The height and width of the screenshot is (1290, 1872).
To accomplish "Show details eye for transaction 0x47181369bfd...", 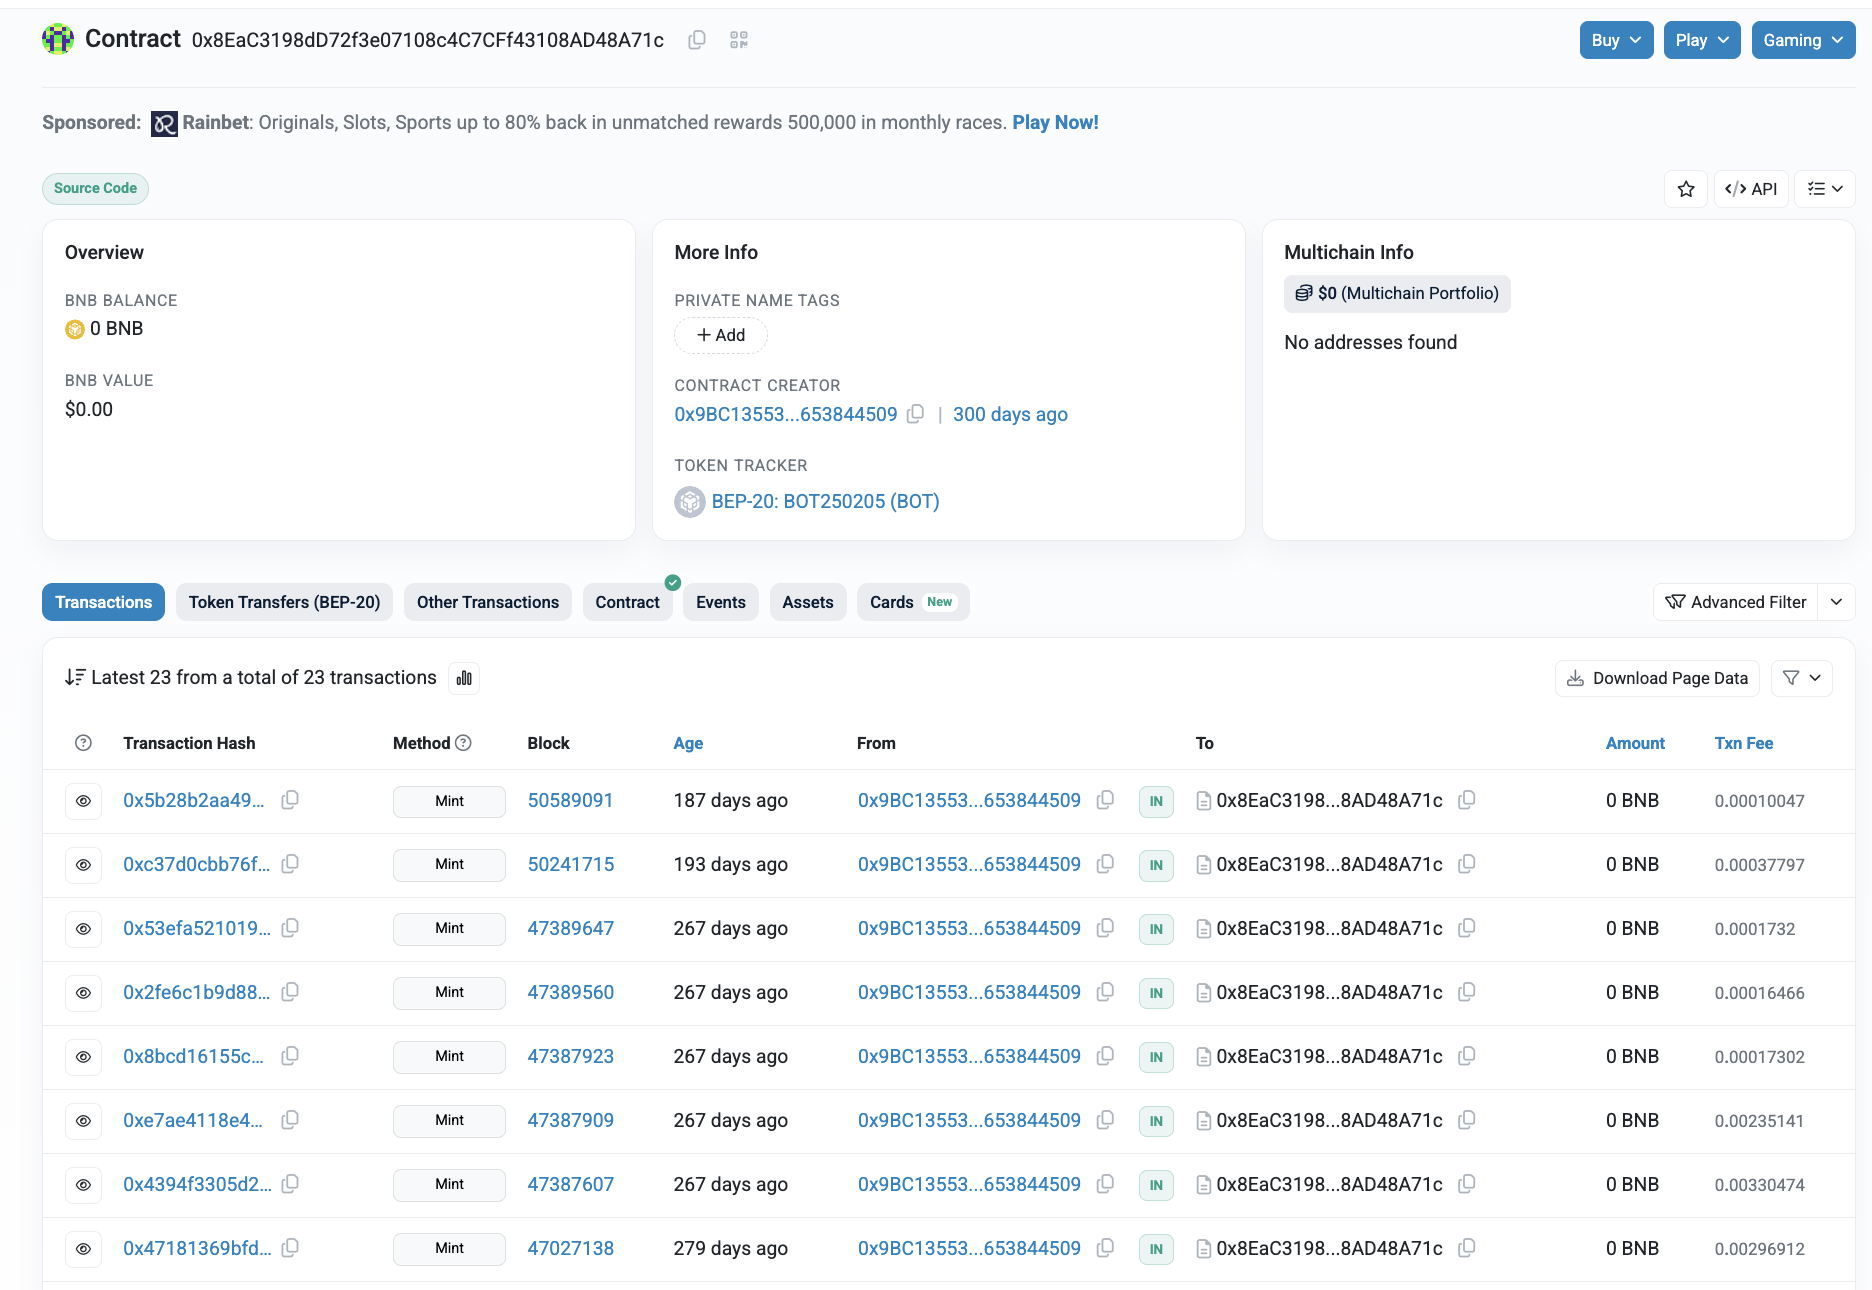I will (x=83, y=1249).
